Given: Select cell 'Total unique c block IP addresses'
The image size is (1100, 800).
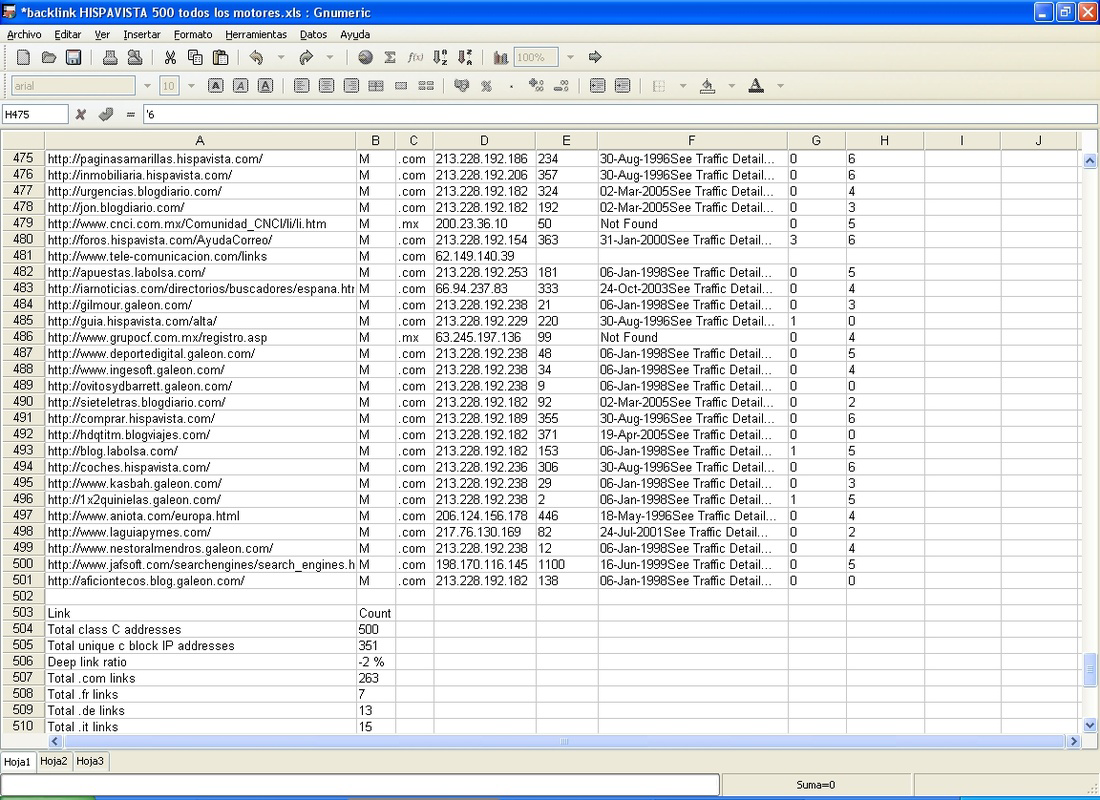Looking at the screenshot, I should (x=201, y=646).
